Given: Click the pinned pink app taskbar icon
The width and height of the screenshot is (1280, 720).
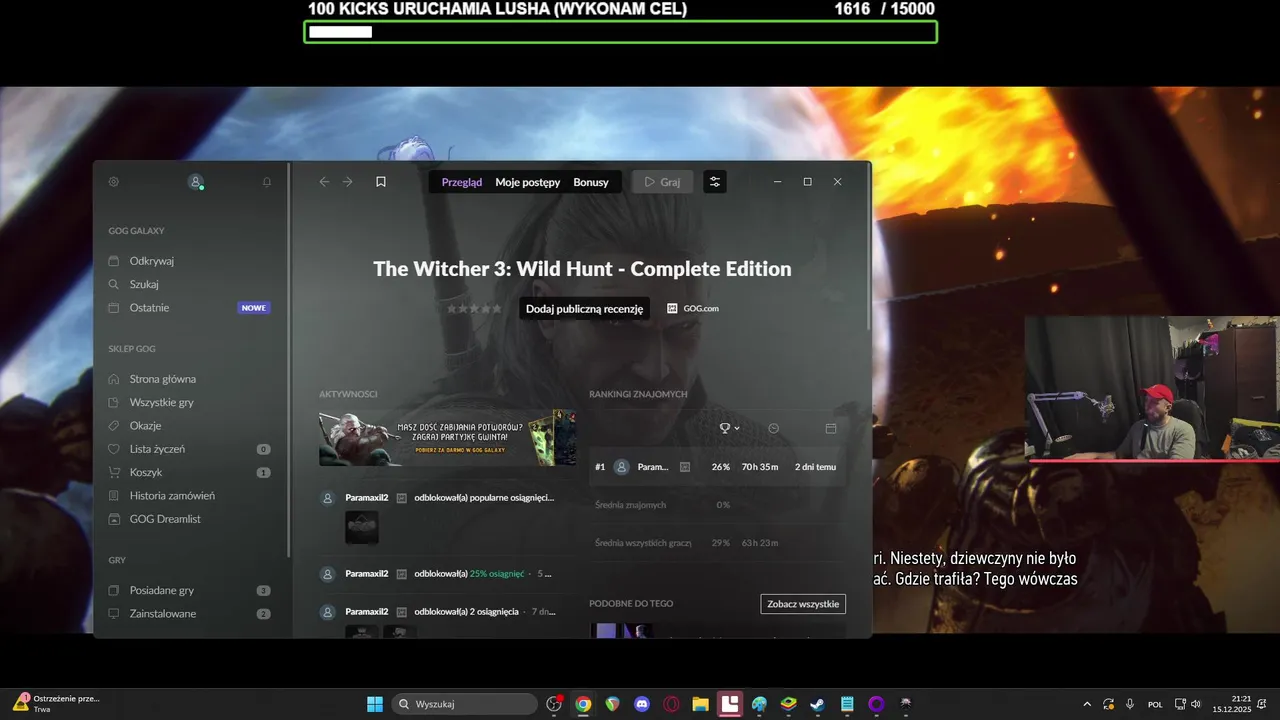Looking at the screenshot, I should (x=730, y=704).
